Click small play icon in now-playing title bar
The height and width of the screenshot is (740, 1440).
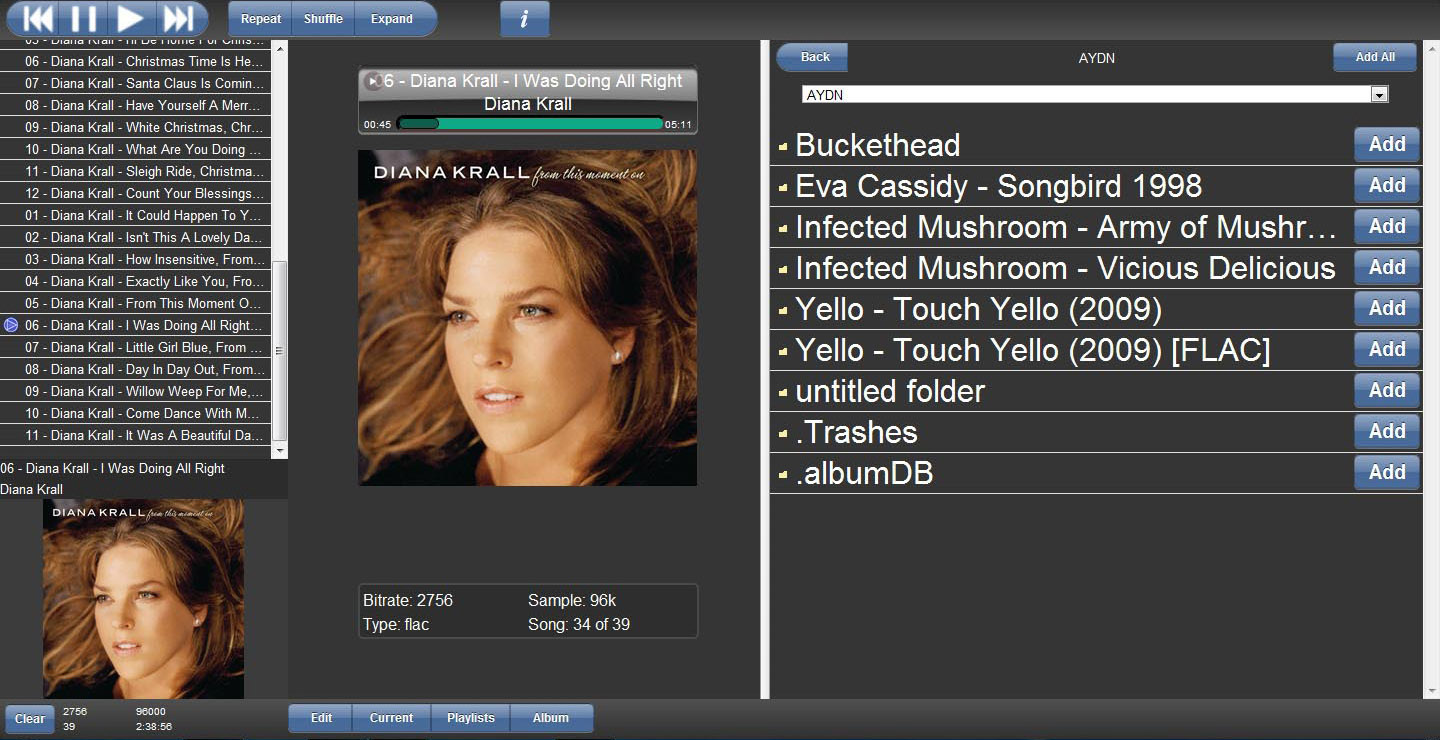pyautogui.click(x=373, y=81)
